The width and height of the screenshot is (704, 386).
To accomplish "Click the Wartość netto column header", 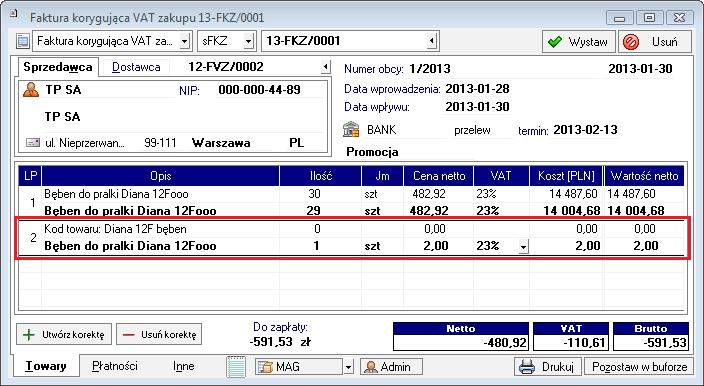I will [x=644, y=175].
